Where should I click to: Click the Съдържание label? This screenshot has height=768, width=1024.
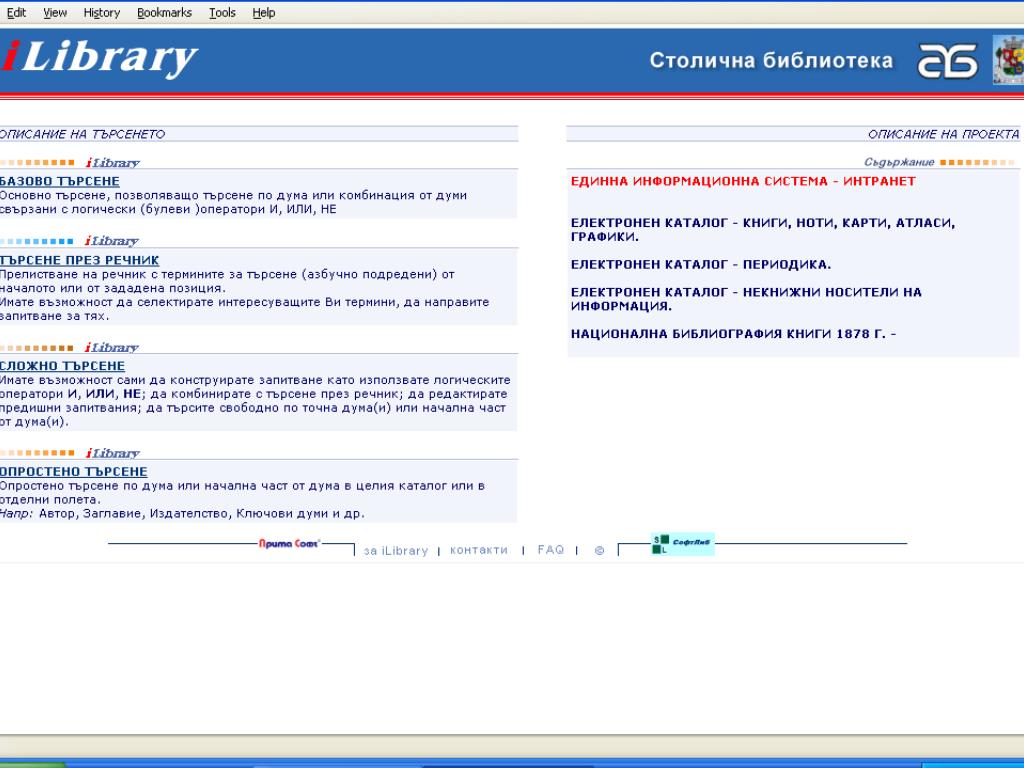click(x=899, y=162)
